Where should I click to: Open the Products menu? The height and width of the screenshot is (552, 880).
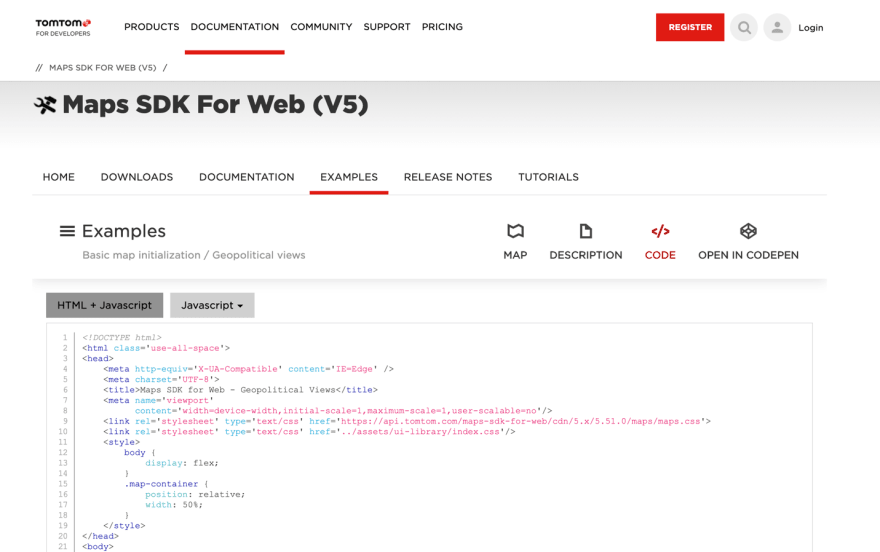point(152,27)
